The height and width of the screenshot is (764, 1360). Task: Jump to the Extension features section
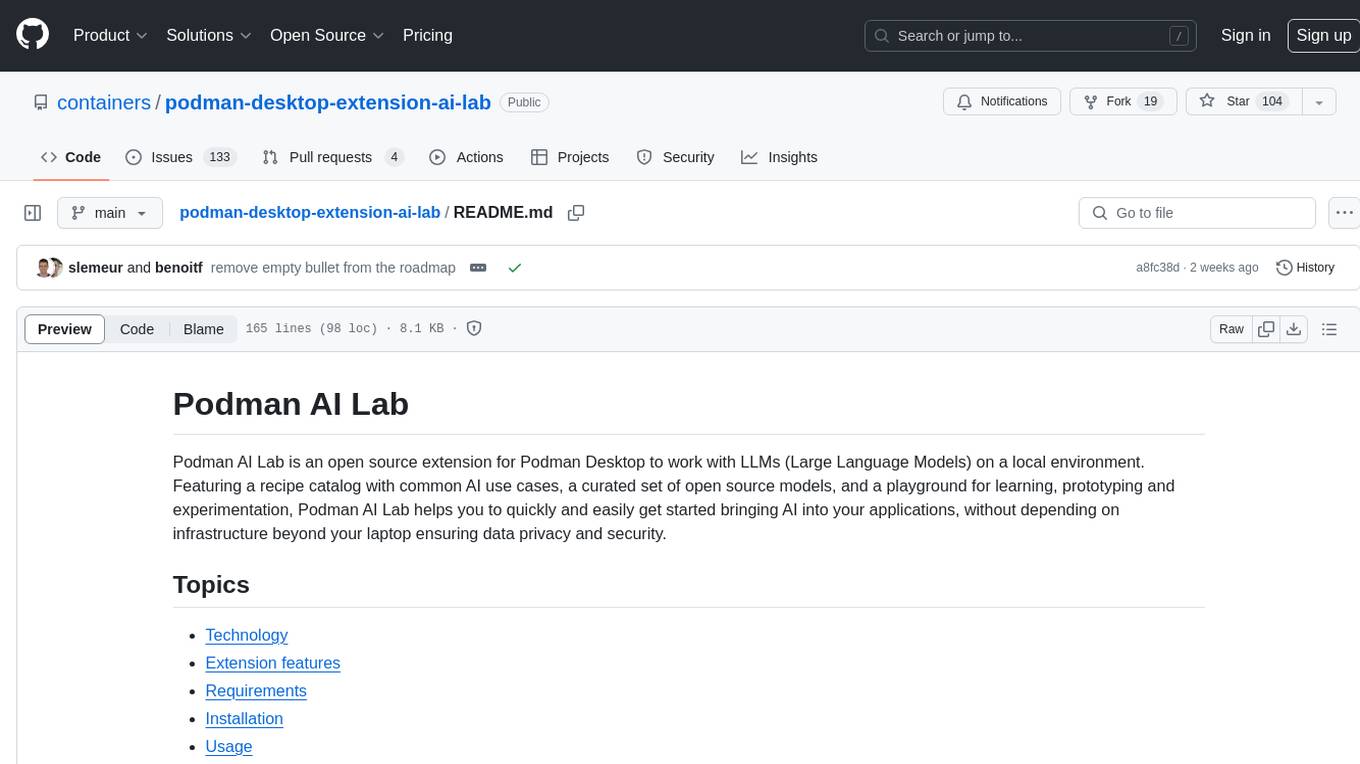273,663
